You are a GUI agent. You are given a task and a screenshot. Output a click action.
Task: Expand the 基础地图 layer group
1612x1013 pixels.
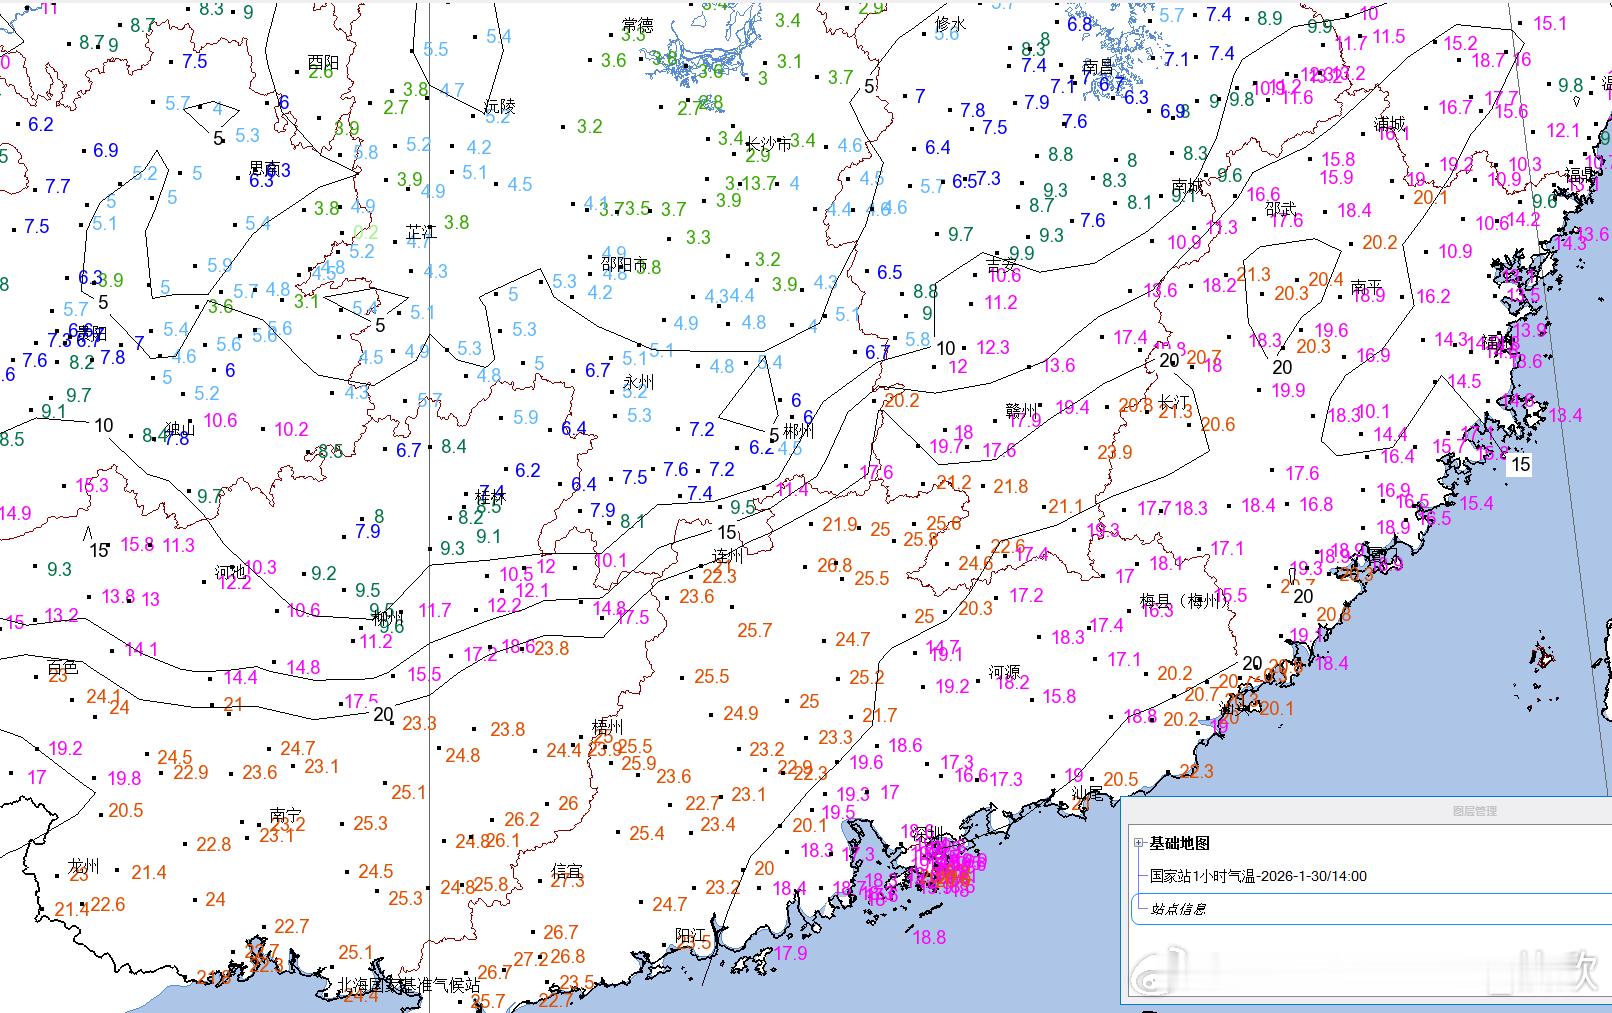1138,843
